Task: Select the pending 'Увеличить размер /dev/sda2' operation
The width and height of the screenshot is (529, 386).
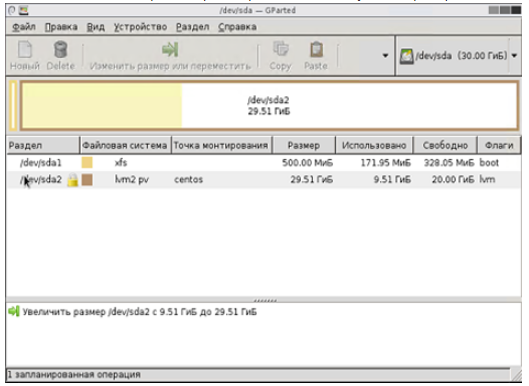Action: coord(140,312)
